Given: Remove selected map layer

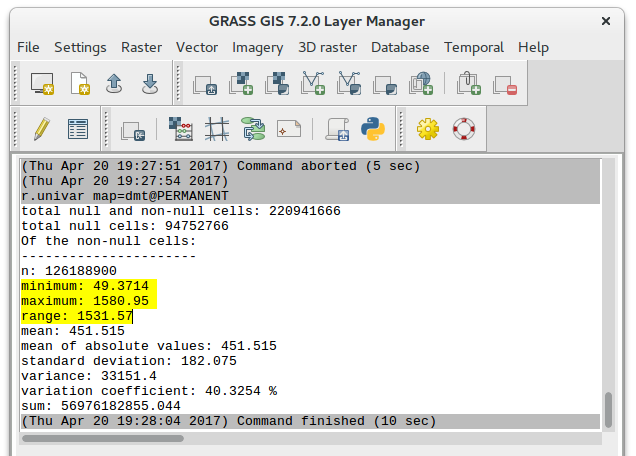Looking at the screenshot, I should (505, 84).
